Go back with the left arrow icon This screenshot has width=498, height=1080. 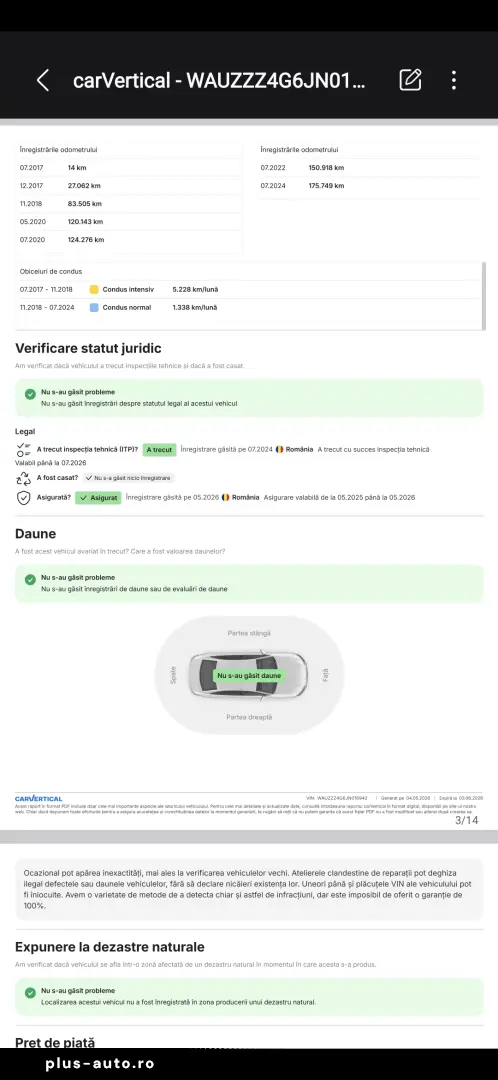[43, 81]
